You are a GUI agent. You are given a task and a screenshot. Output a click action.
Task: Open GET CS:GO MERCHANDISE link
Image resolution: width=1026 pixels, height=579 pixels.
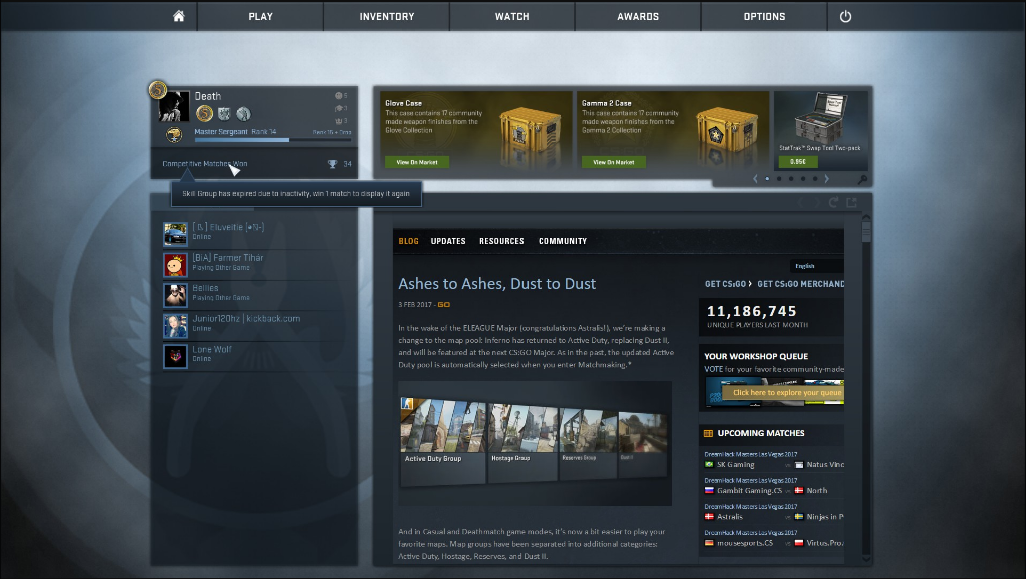tap(800, 284)
